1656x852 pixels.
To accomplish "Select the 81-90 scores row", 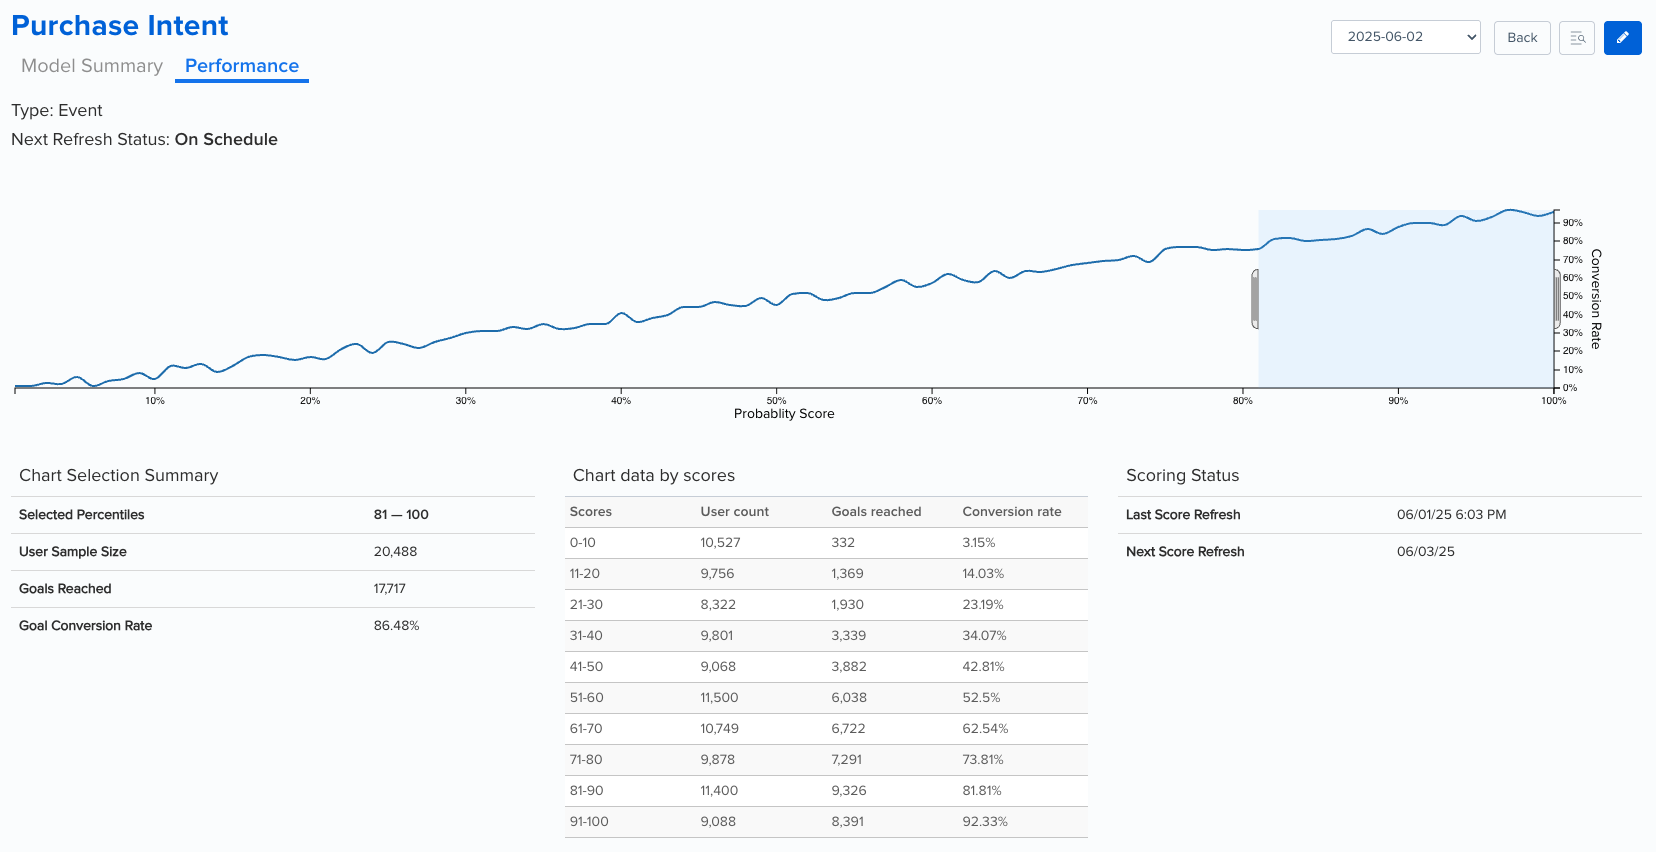I will tap(826, 791).
